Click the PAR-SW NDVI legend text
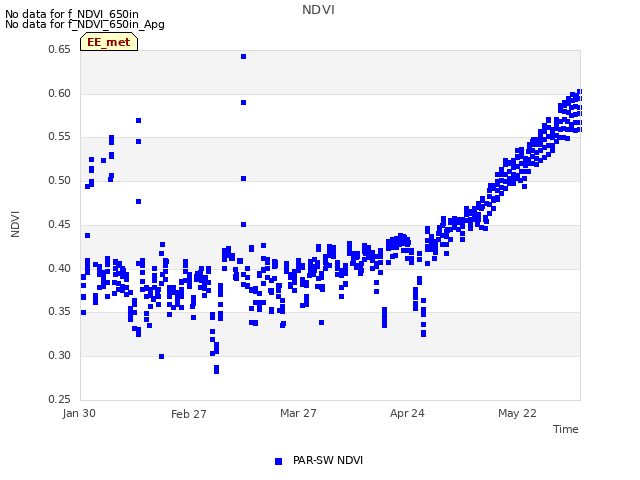640x480 pixels. click(328, 460)
